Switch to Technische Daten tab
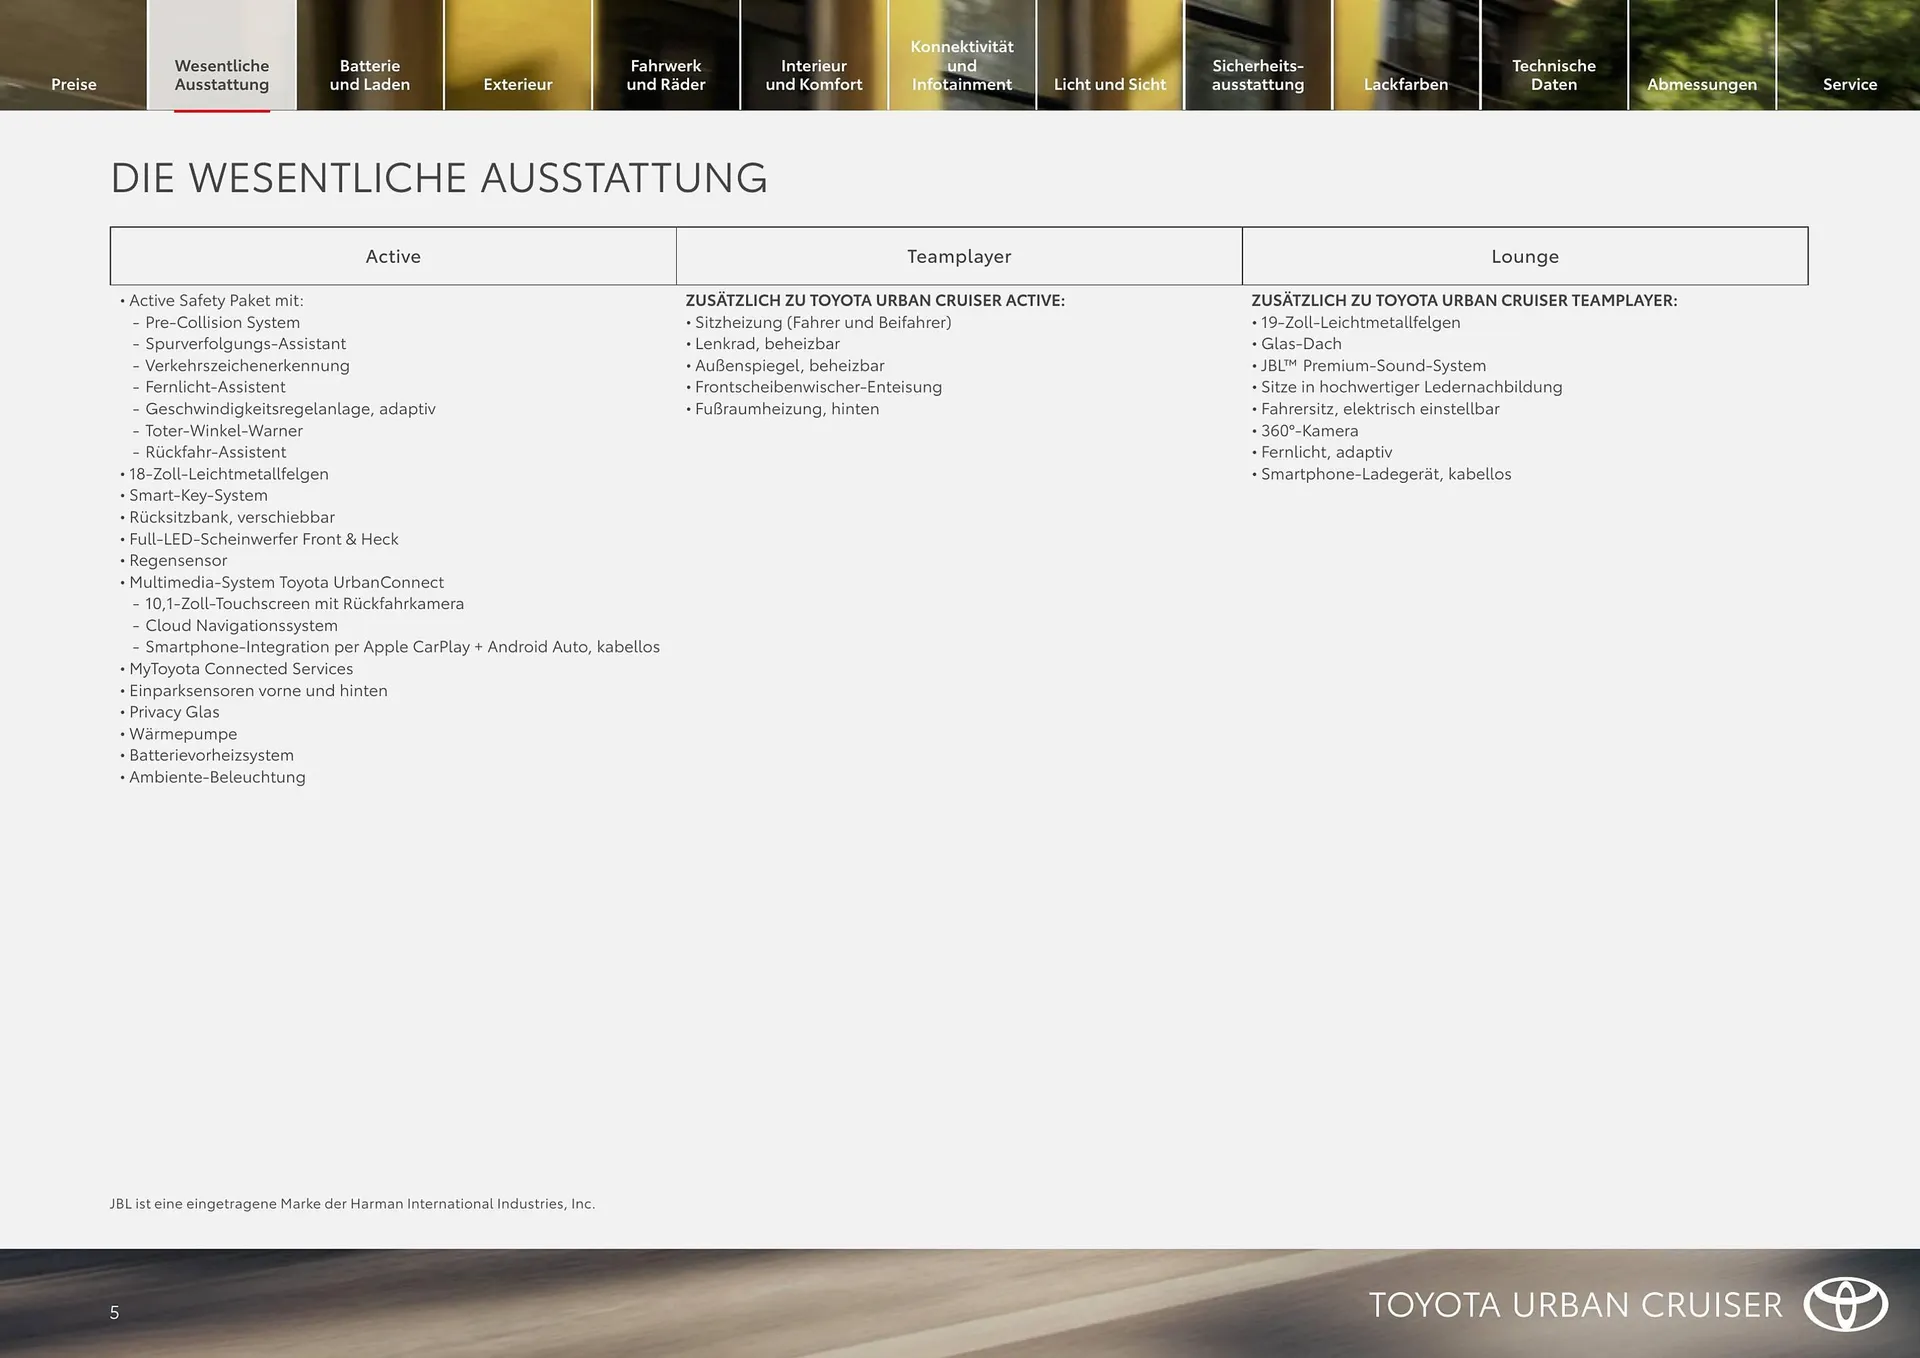This screenshot has height=1358, width=1920. pos(1554,75)
